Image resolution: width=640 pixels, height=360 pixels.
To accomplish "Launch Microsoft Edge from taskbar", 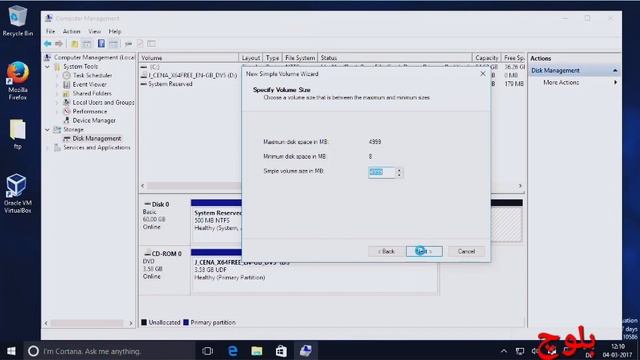I will [233, 351].
